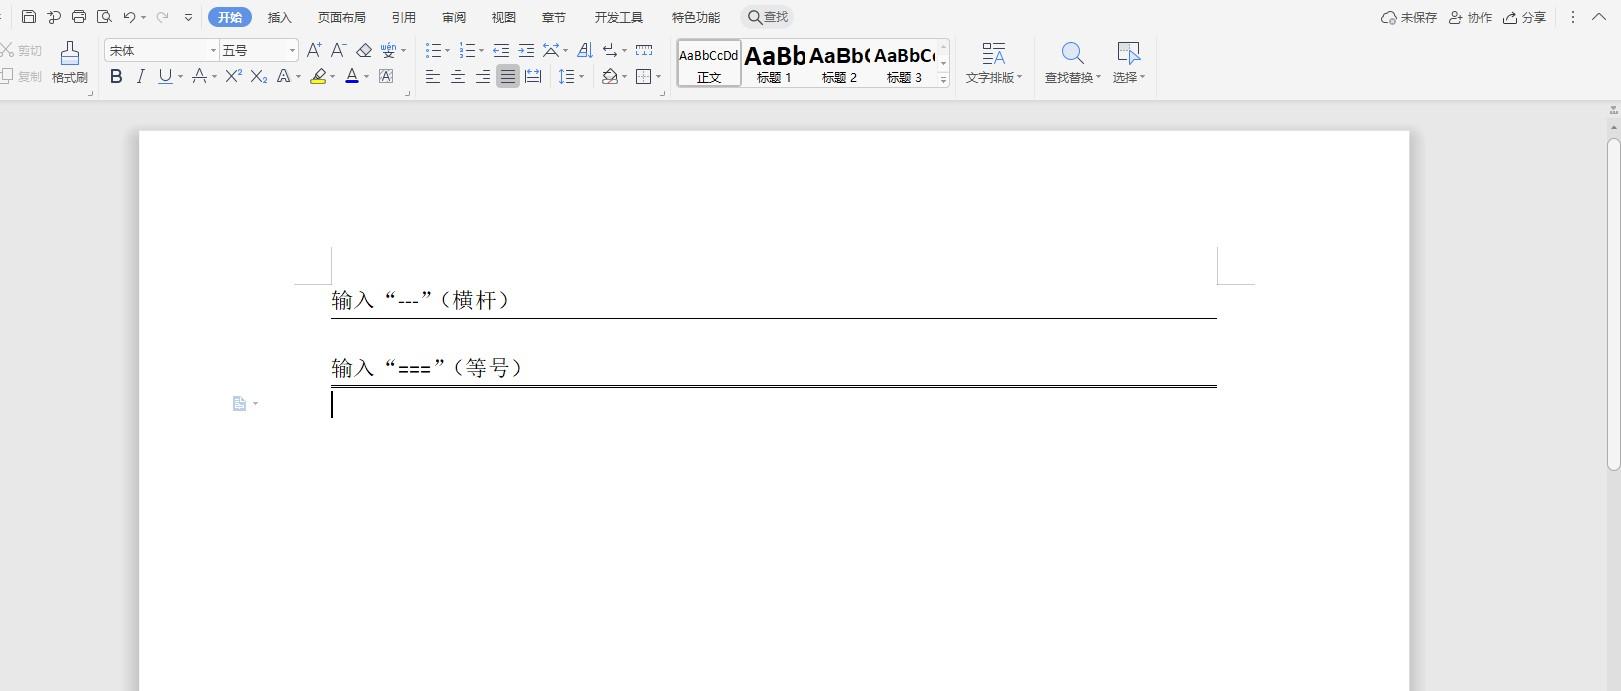The image size is (1621, 691).
Task: Collapse the ribbon with the chevron icon
Action: 1599,17
